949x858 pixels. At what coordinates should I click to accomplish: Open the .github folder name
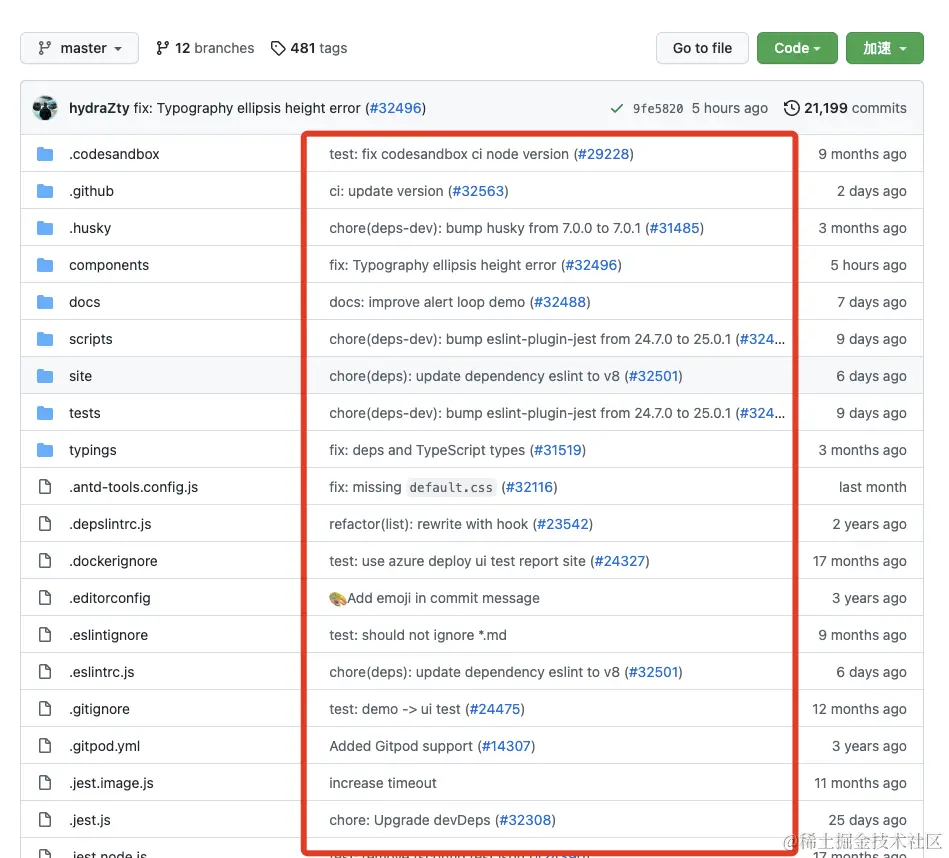[91, 191]
